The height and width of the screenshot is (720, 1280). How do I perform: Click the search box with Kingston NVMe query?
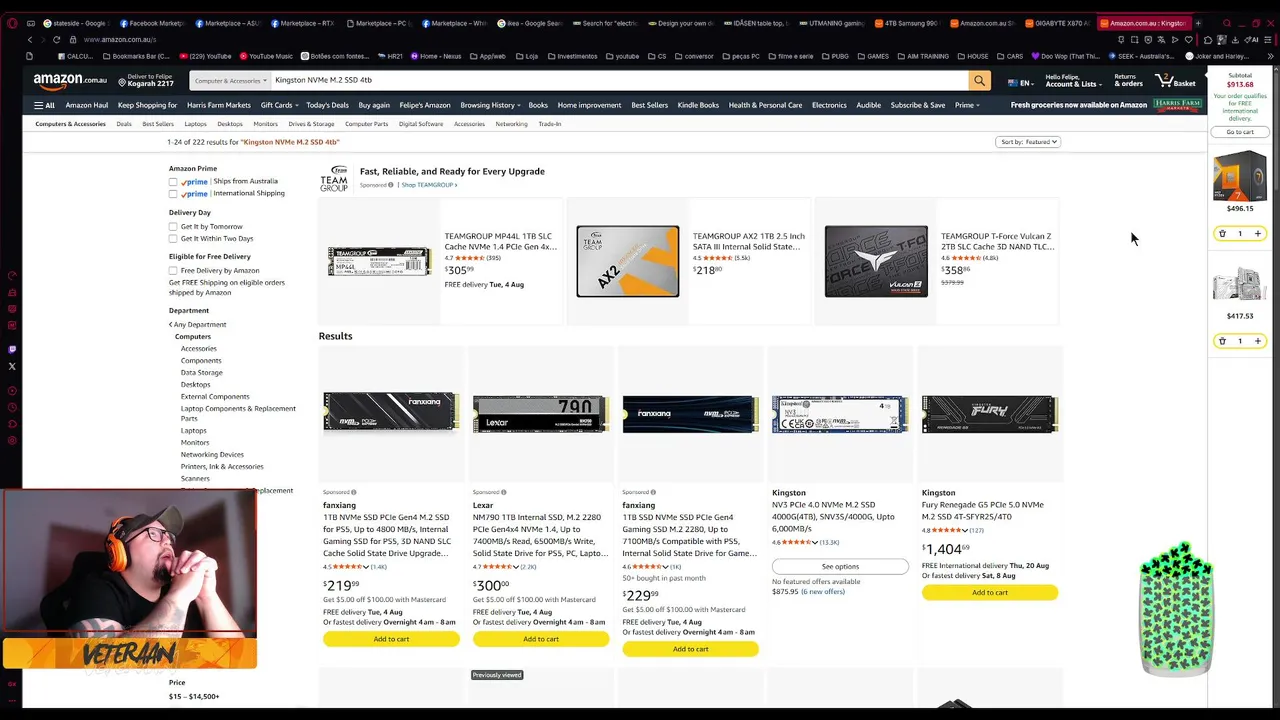tap(618, 80)
